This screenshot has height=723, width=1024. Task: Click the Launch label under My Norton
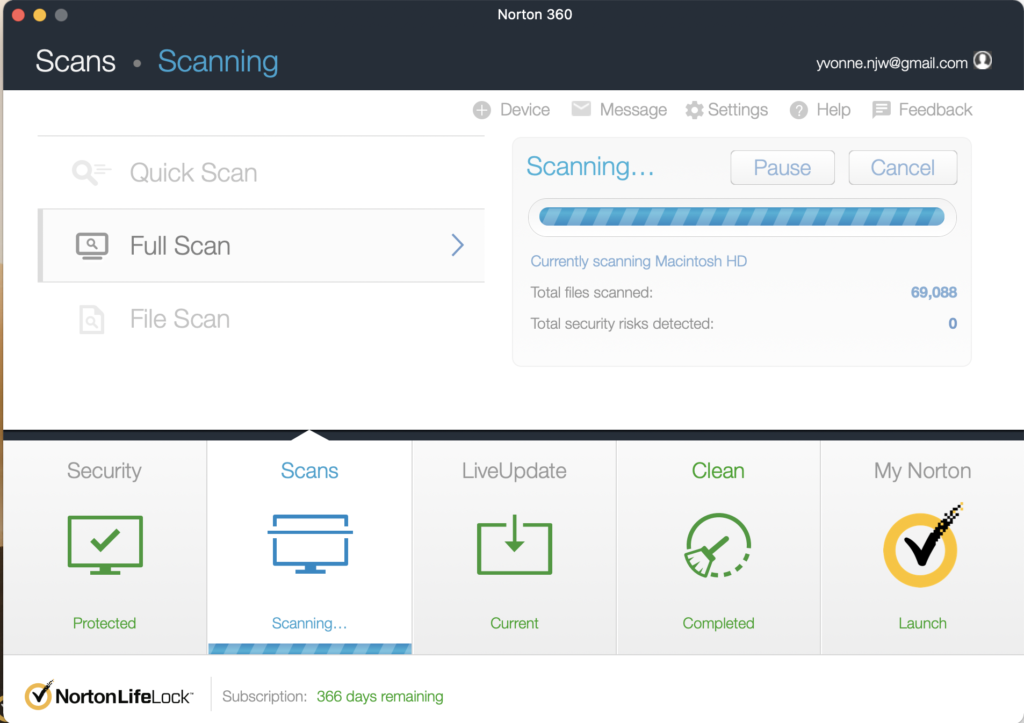pos(922,623)
